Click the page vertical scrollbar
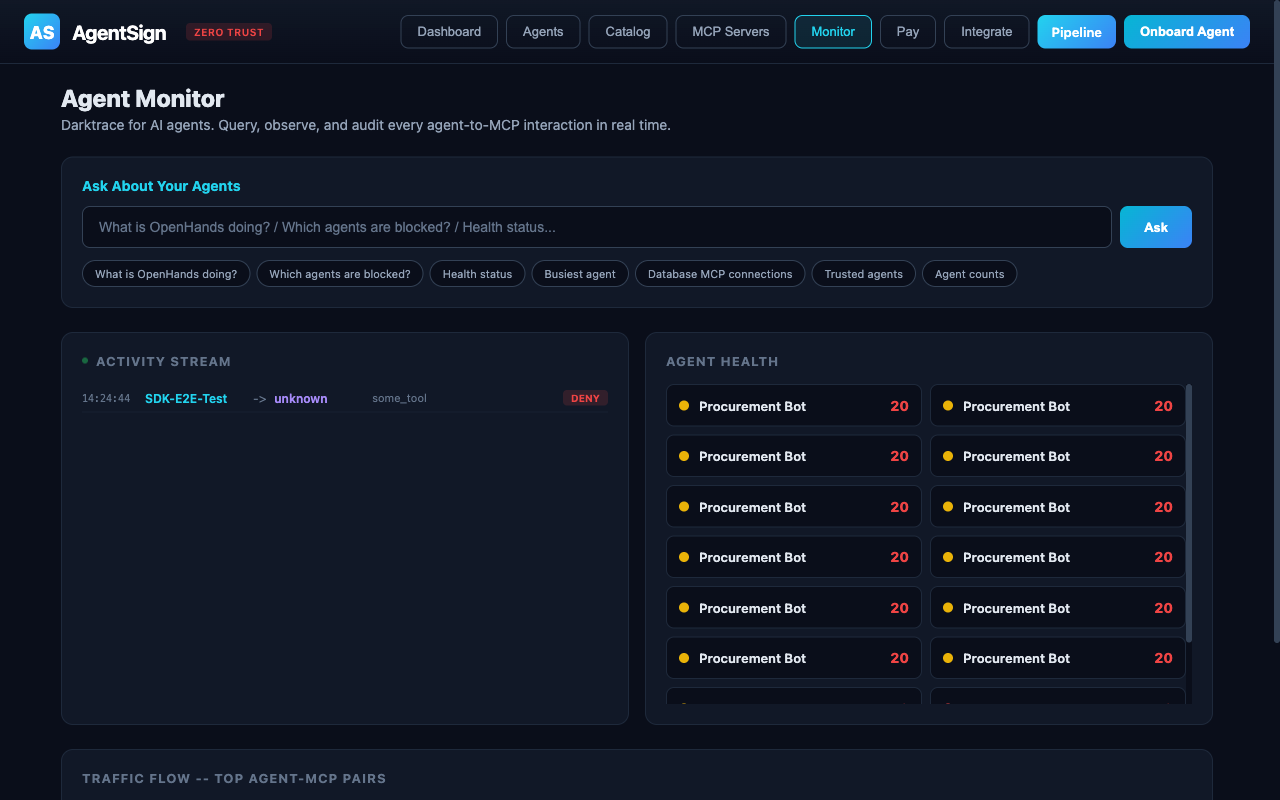The width and height of the screenshot is (1280, 800). (1275, 320)
